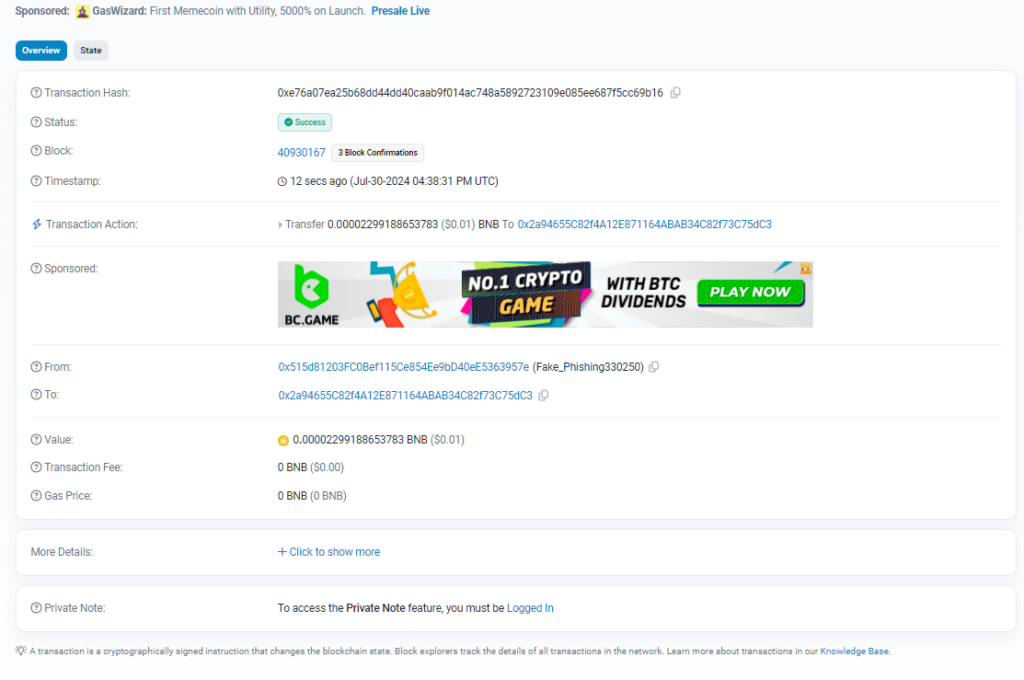
Task: Copy the transaction hash with copy icon
Action: pos(676,93)
